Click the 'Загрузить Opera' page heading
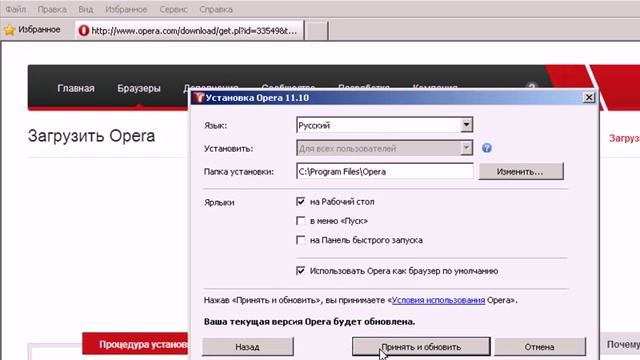Screen dimensions: 640x360 [91, 136]
